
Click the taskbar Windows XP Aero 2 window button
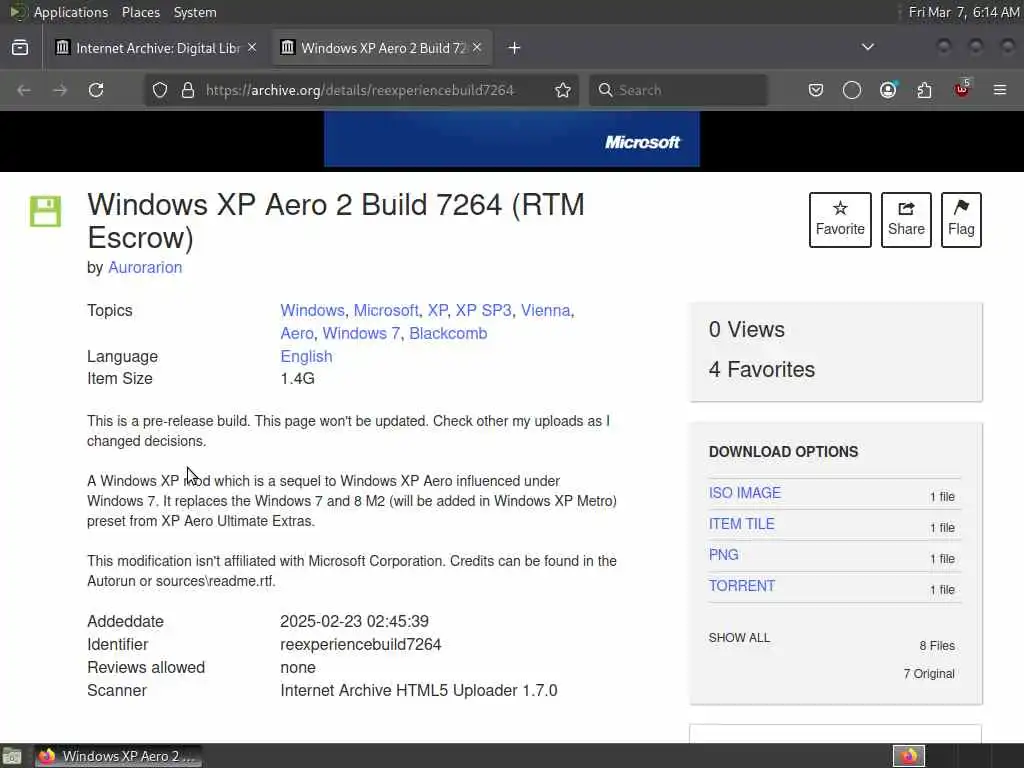click(118, 756)
